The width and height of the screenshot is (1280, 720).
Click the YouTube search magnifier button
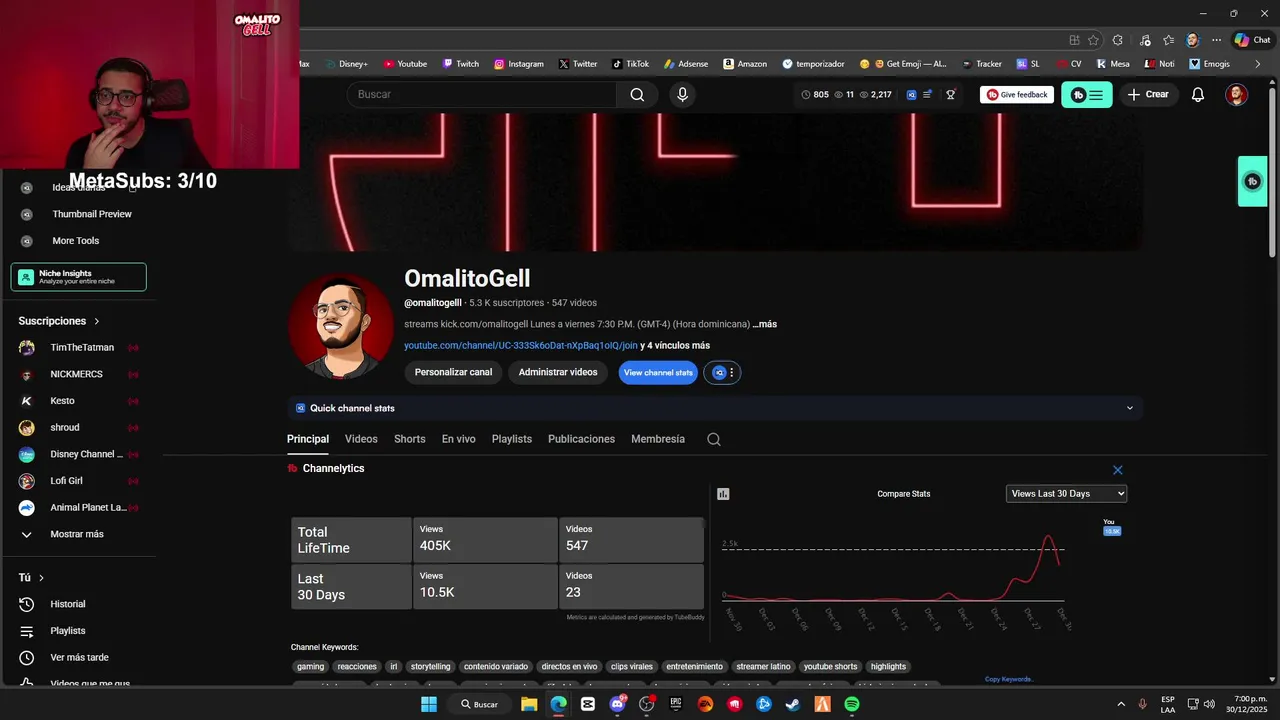click(x=637, y=94)
